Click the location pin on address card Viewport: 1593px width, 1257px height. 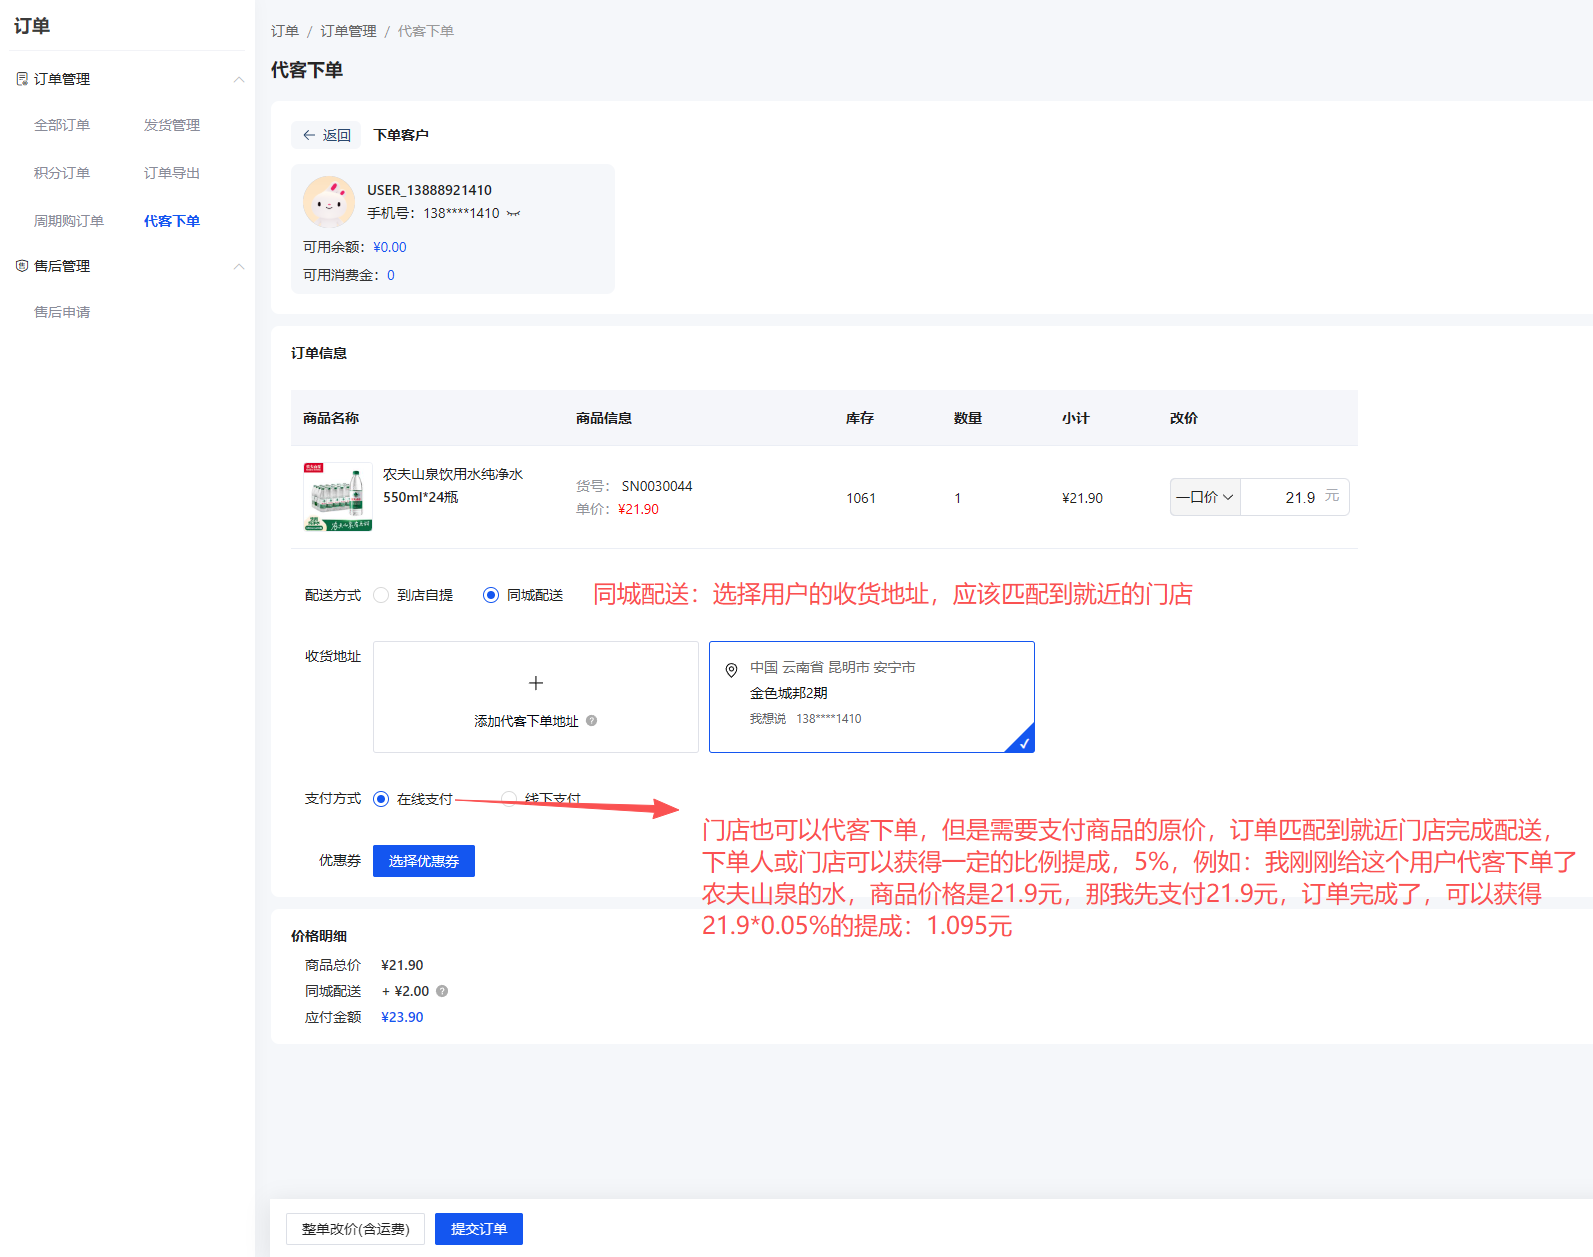731,670
